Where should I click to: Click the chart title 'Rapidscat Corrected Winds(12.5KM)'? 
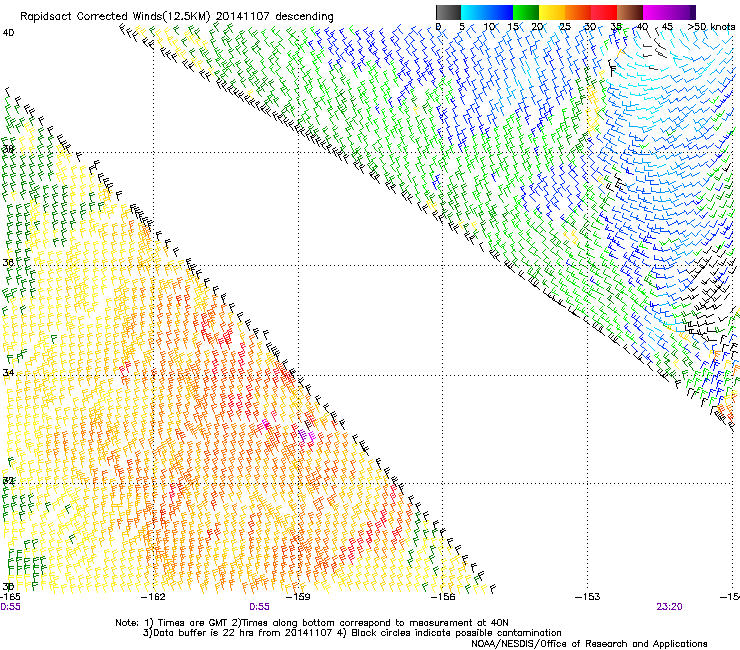coord(115,17)
